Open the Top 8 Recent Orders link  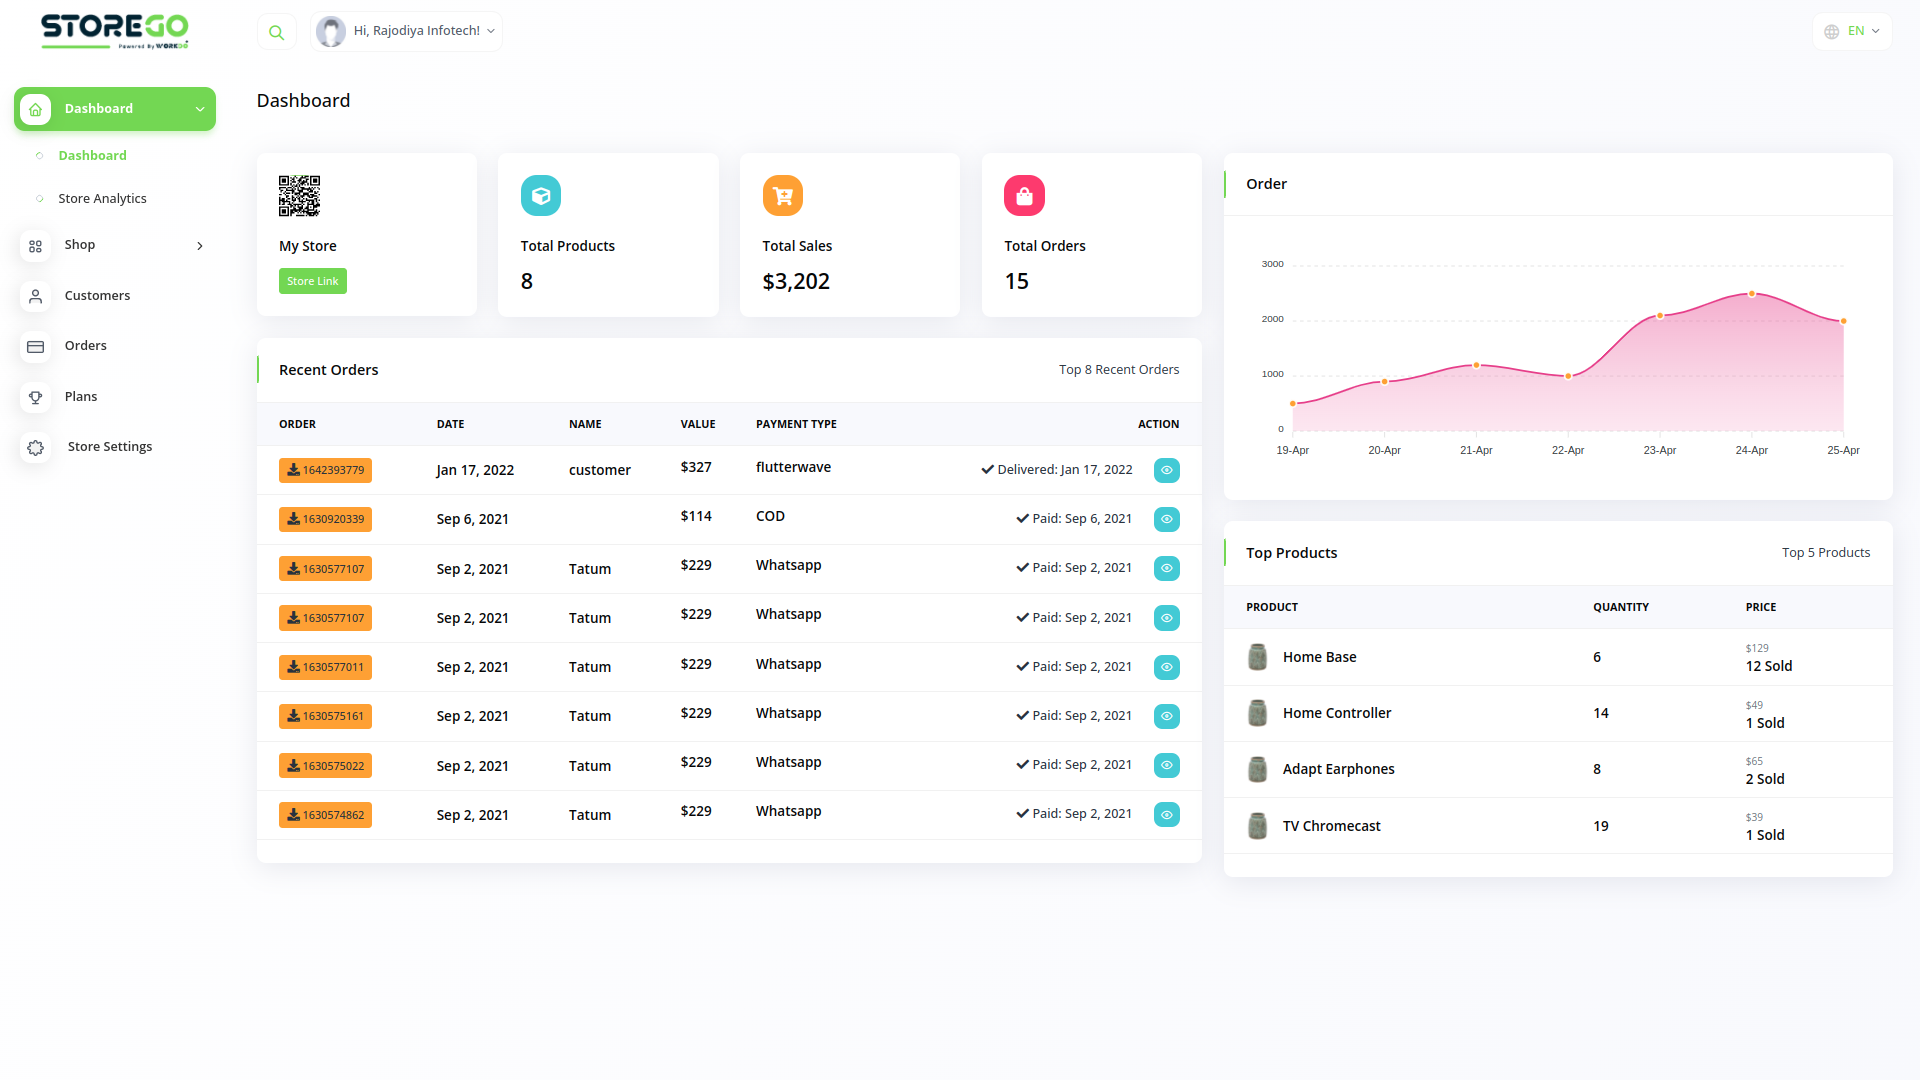pos(1118,369)
